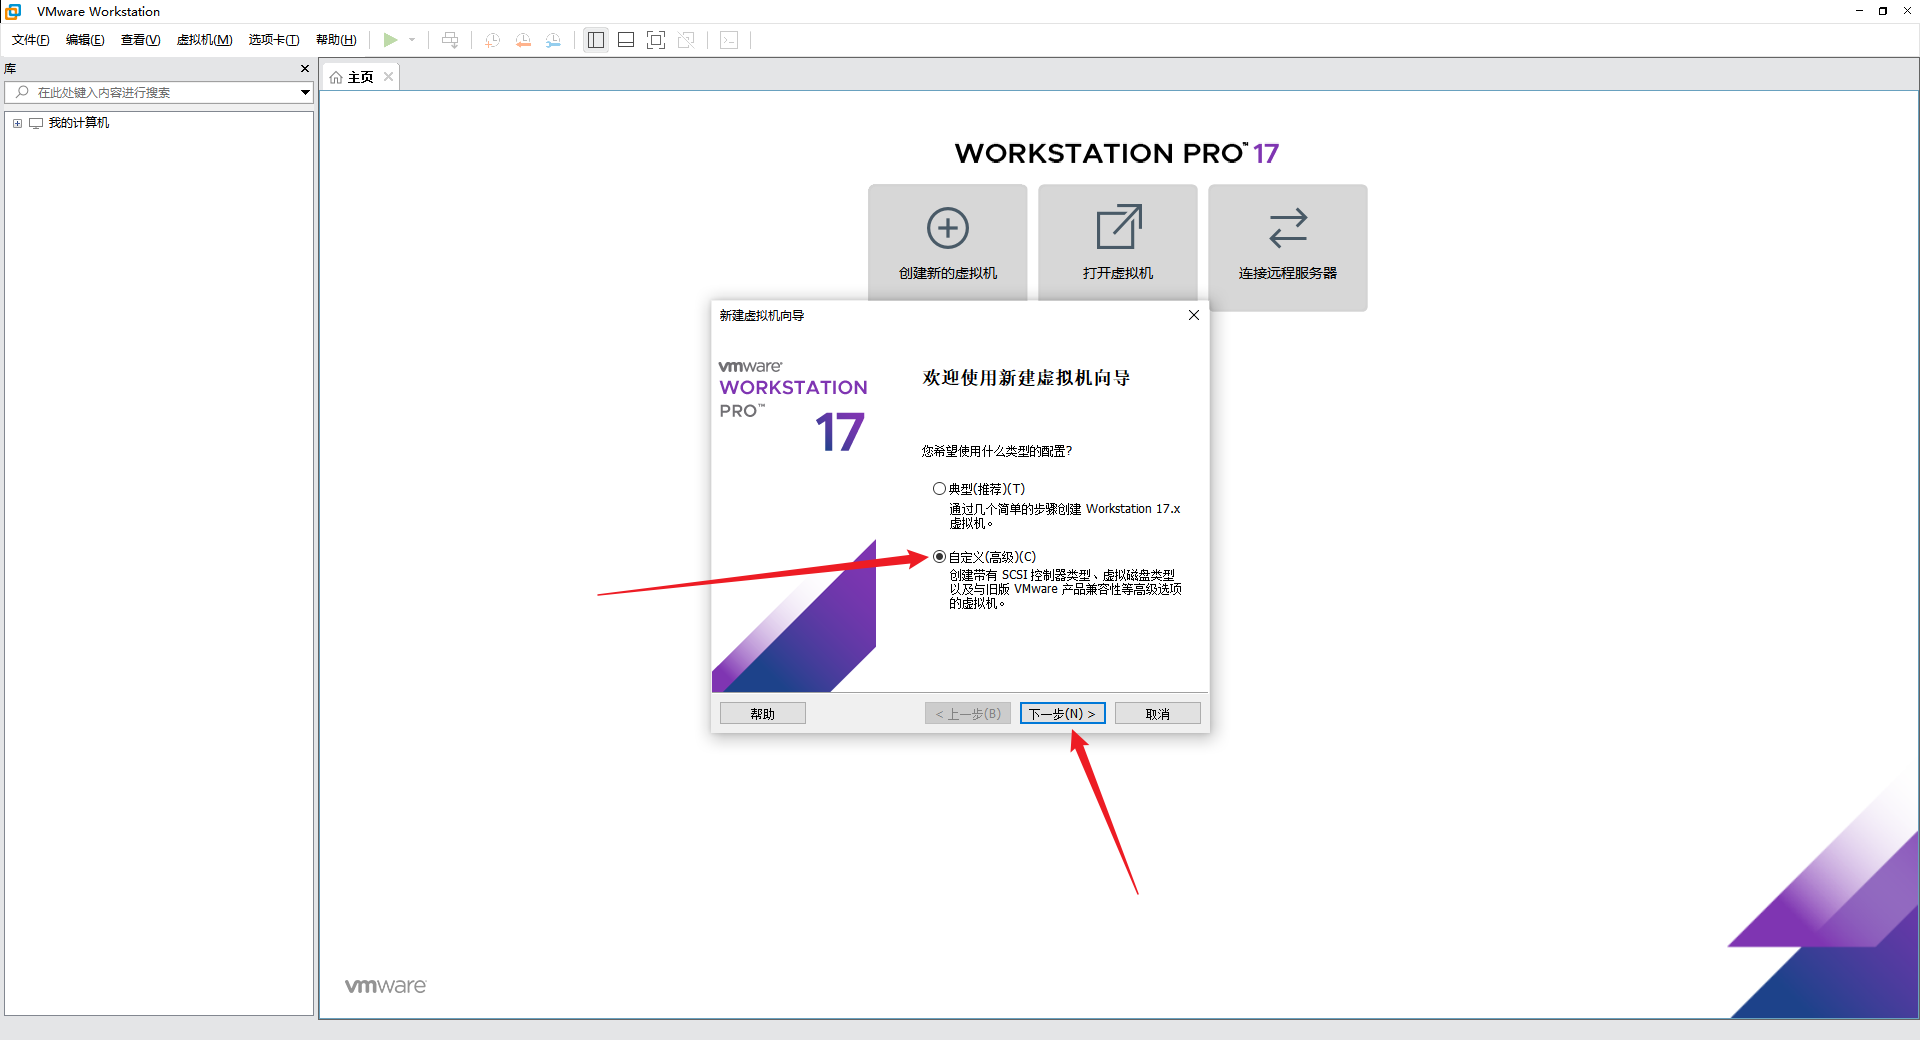
Task: Click the description text under 典型(推荐)
Action: coord(1065,516)
